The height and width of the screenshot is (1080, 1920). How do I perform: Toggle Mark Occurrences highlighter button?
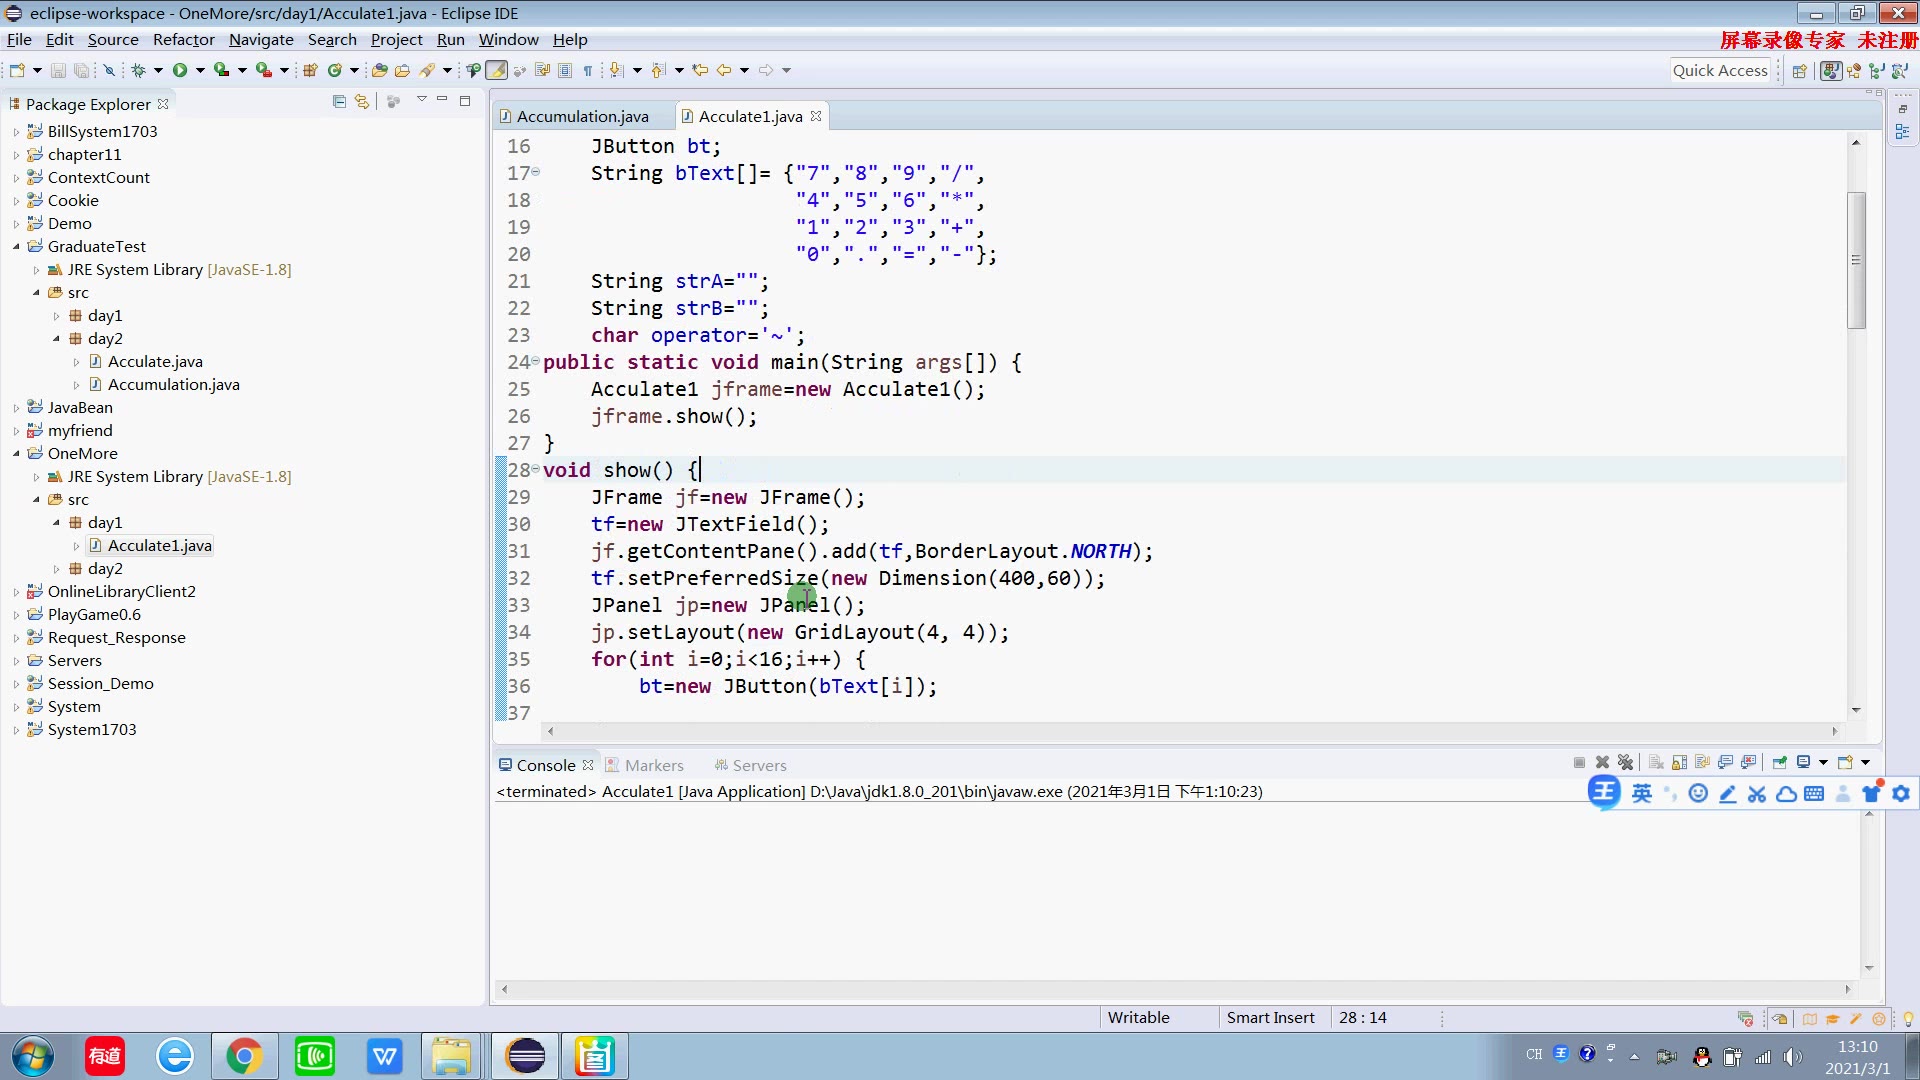496,70
